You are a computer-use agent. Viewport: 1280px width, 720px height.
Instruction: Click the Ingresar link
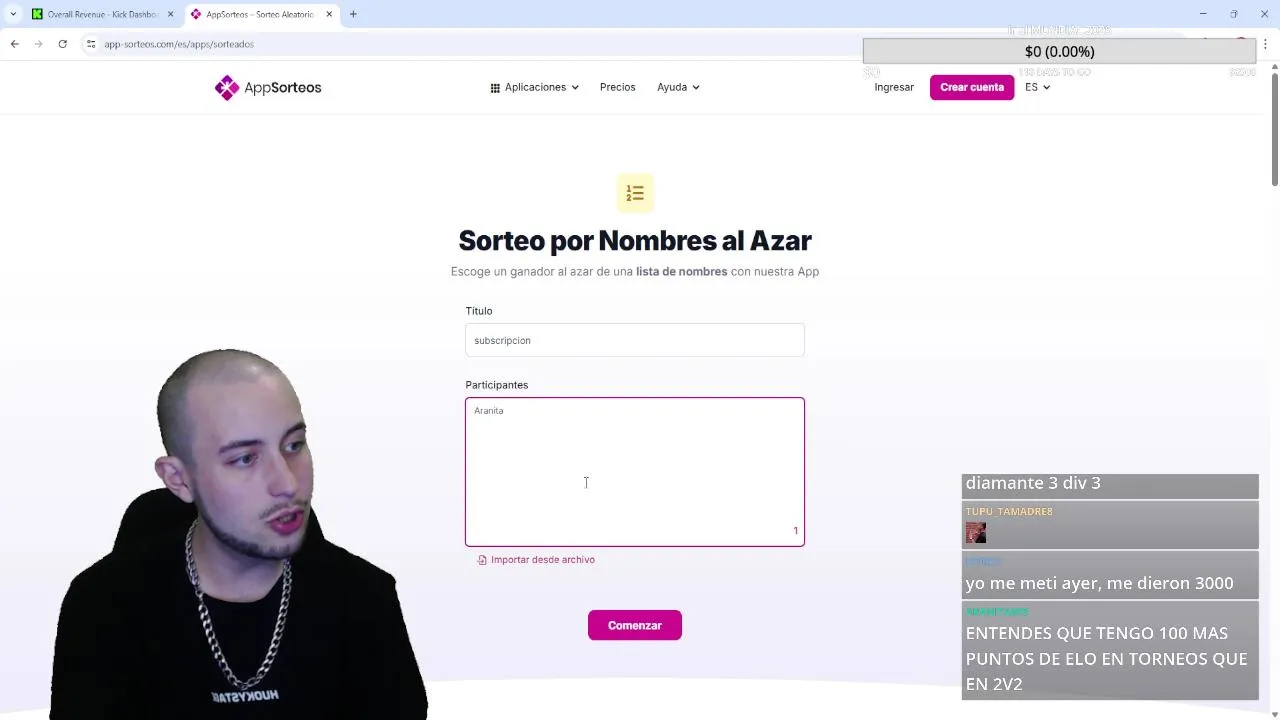coord(894,87)
